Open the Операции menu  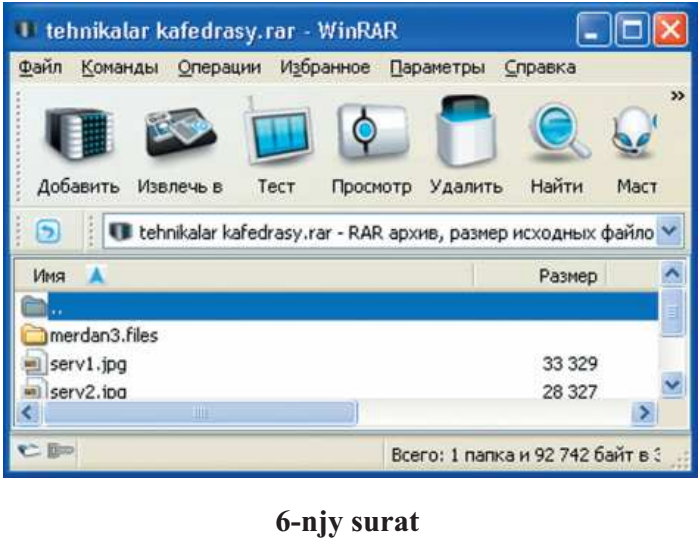219,68
